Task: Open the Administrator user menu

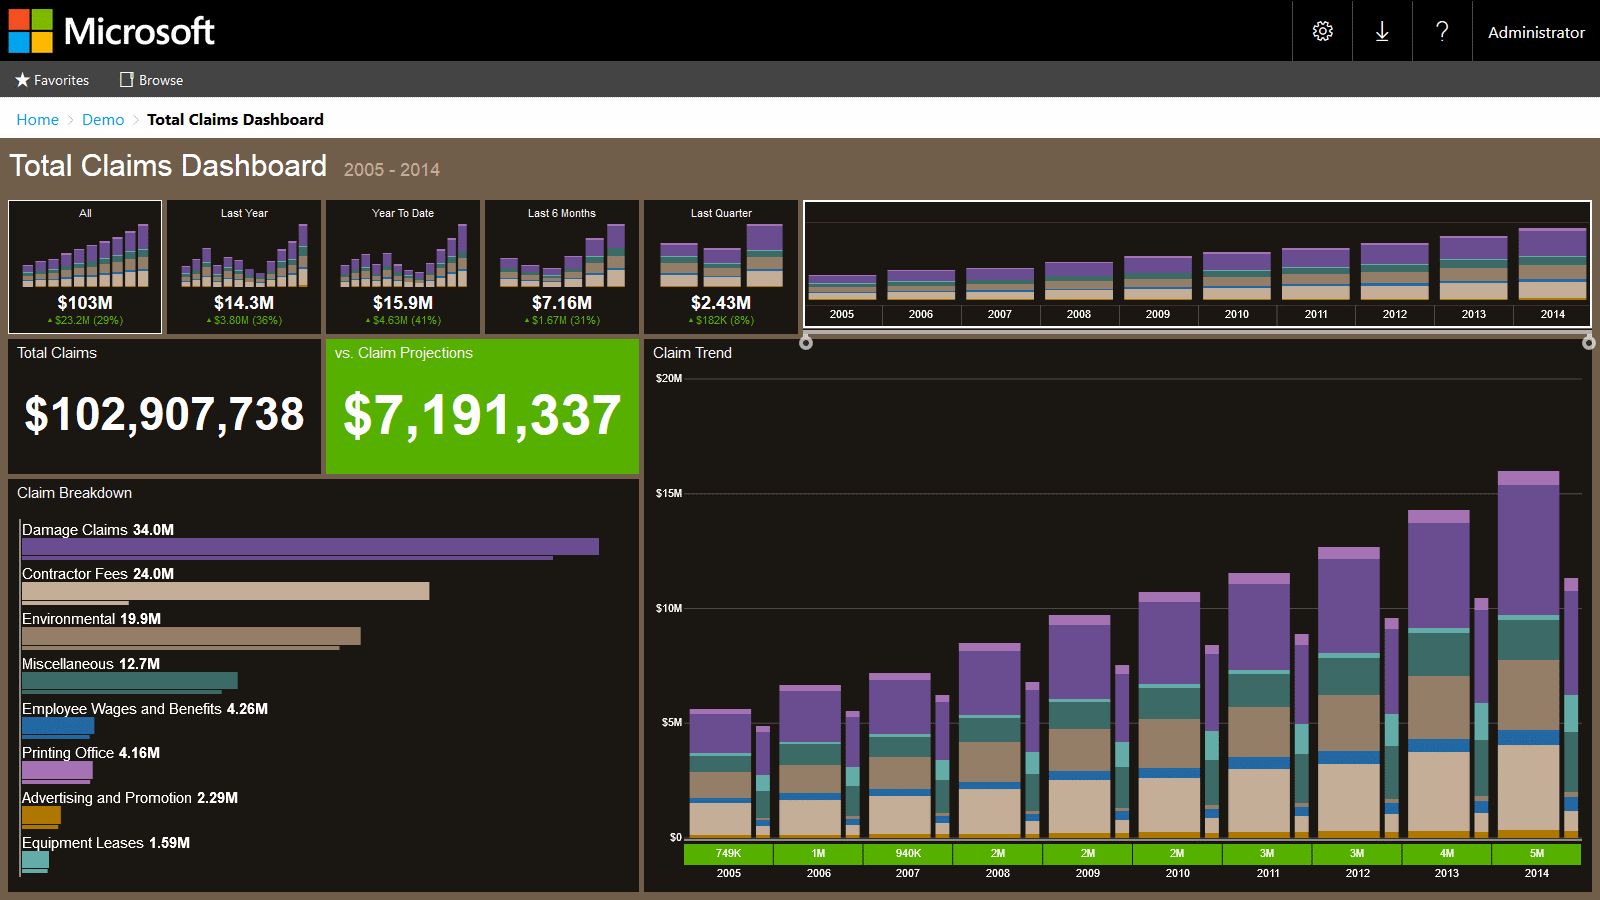Action: [1536, 32]
